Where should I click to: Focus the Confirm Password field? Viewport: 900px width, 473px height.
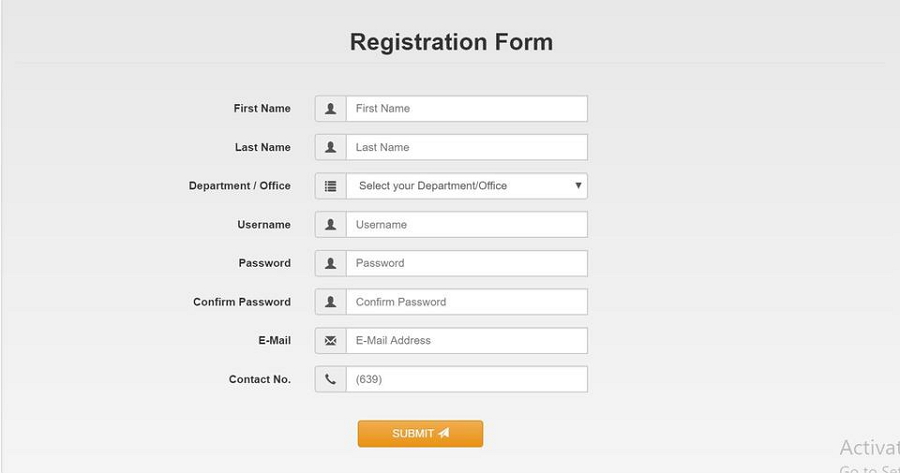click(x=466, y=302)
